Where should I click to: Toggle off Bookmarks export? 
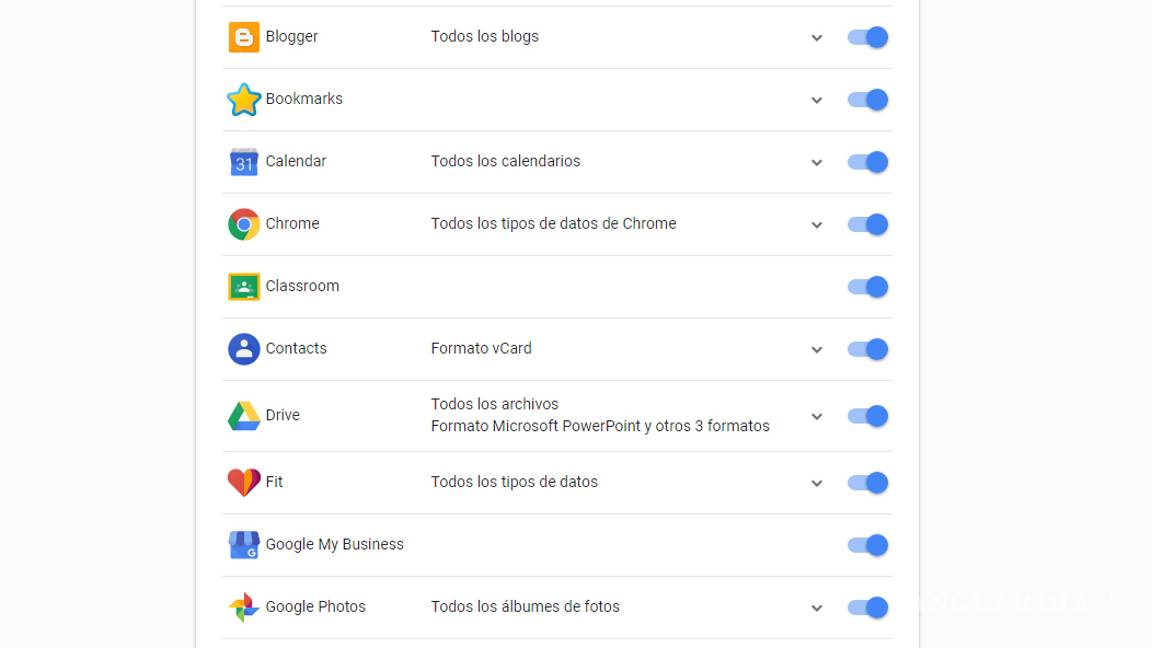[867, 99]
